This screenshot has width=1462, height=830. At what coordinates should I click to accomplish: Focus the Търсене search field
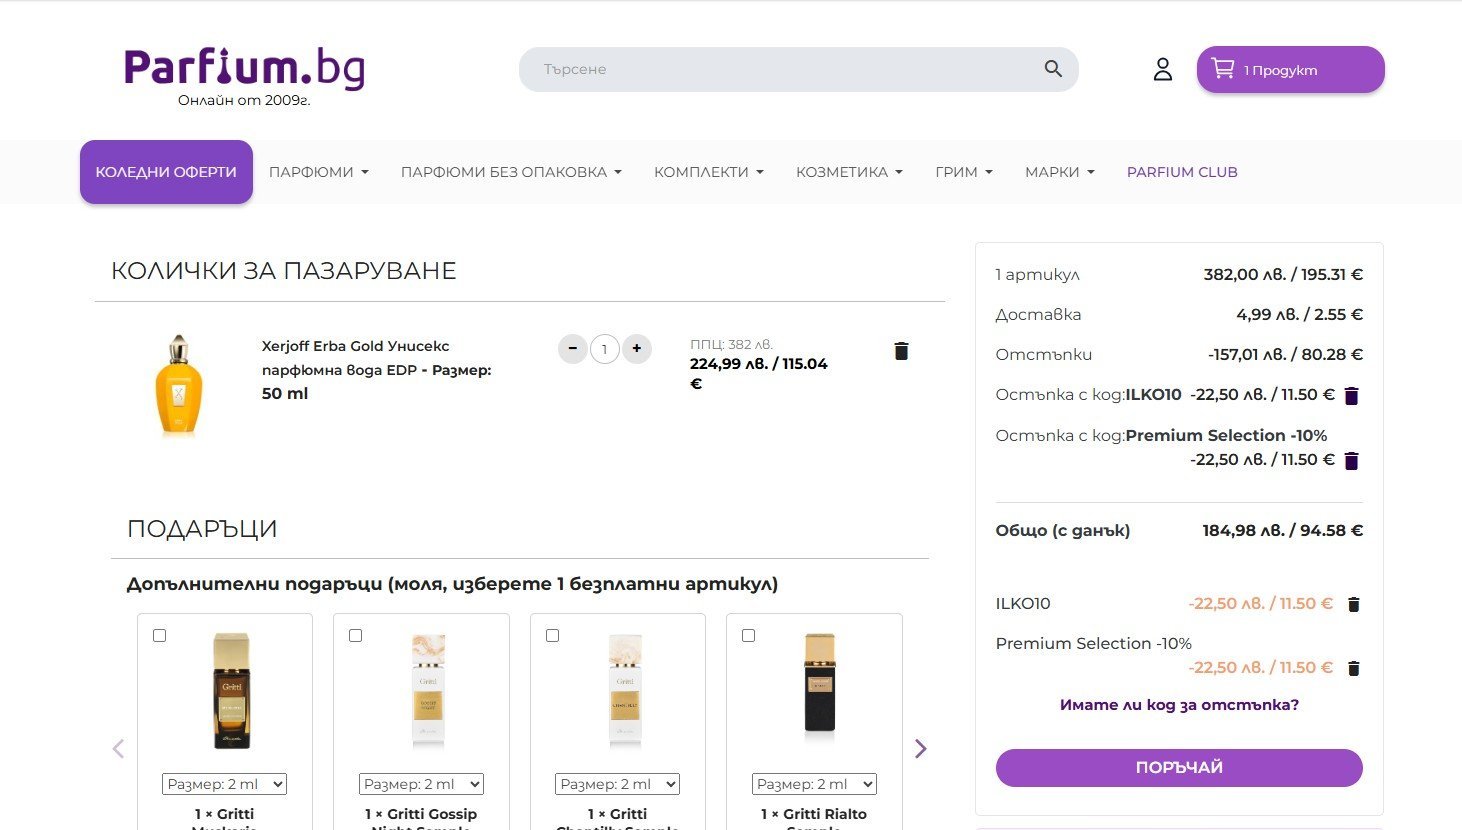click(780, 69)
